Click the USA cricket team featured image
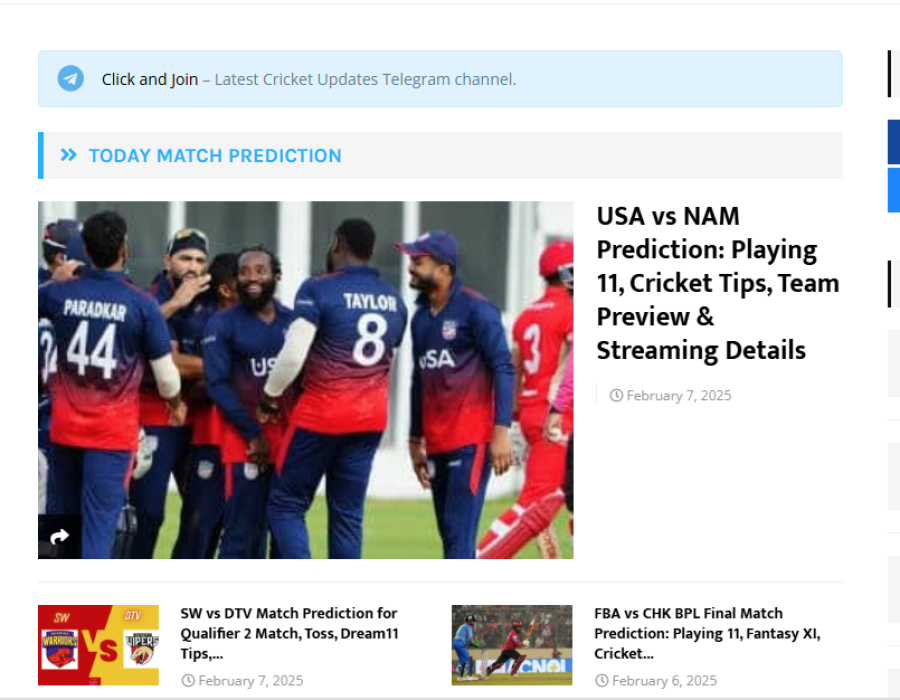This screenshot has height=700, width=900. tap(305, 380)
